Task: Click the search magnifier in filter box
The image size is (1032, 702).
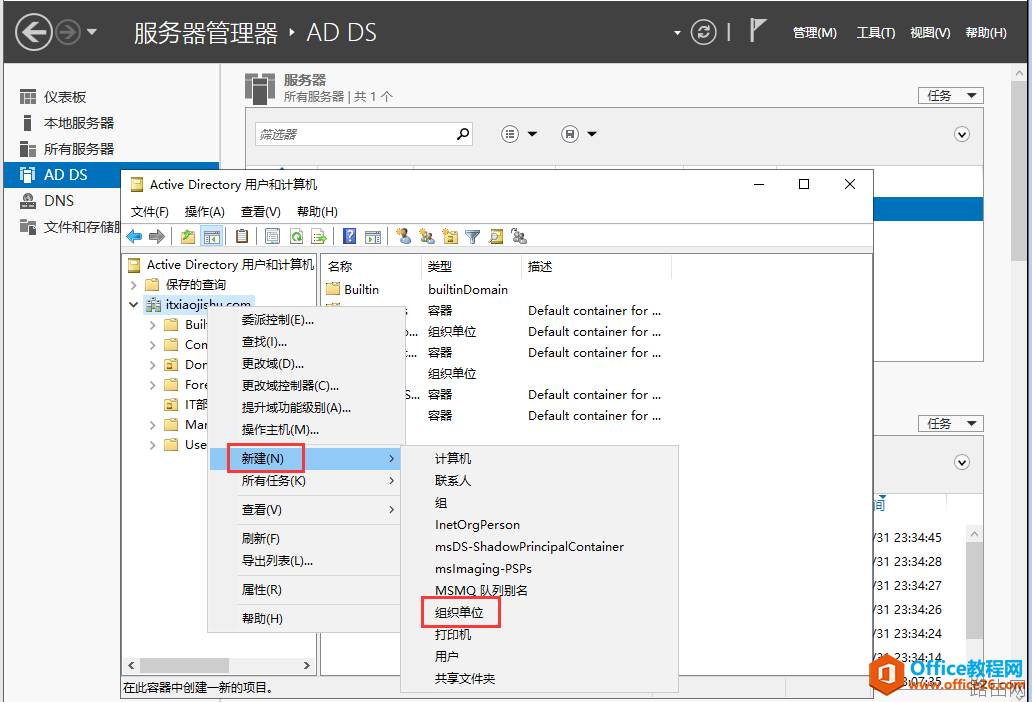Action: pos(463,134)
